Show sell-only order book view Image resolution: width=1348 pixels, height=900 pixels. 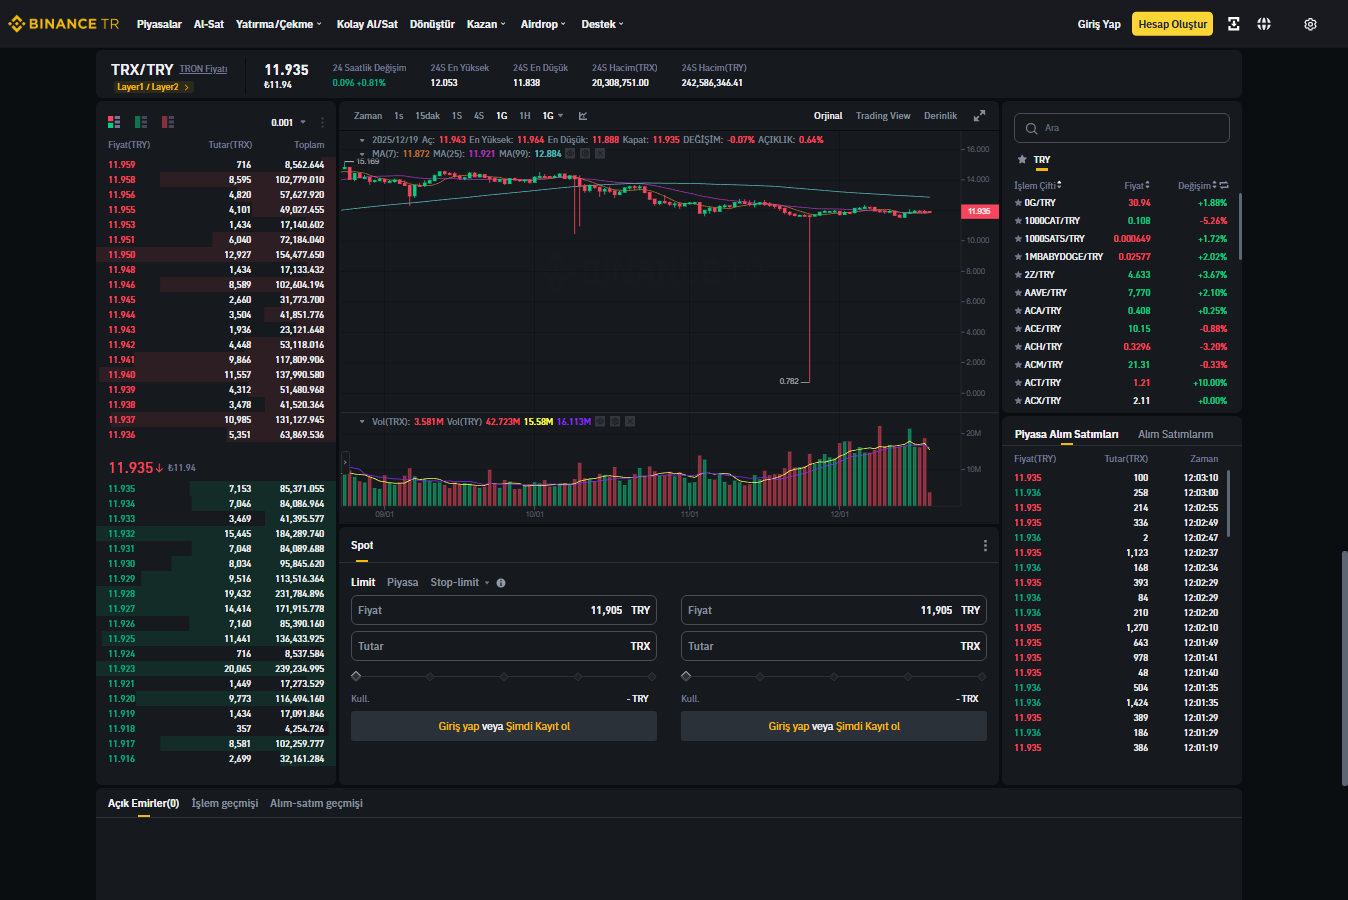[x=168, y=122]
